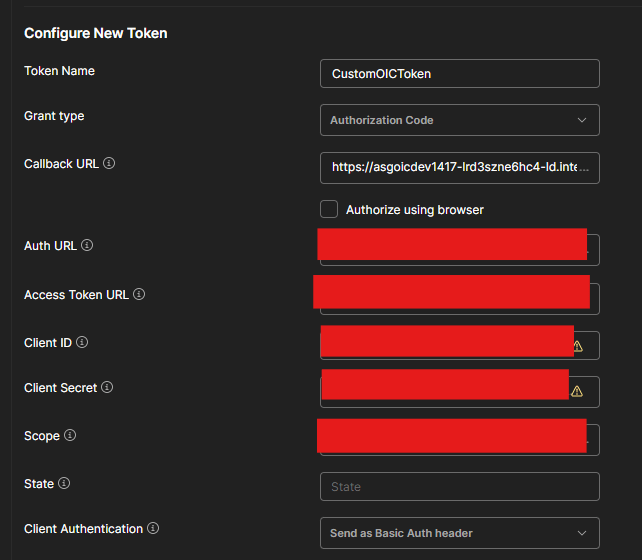This screenshot has height=560, width=642.
Task: Click the warning icon in Client Secret field
Action: pyautogui.click(x=577, y=391)
